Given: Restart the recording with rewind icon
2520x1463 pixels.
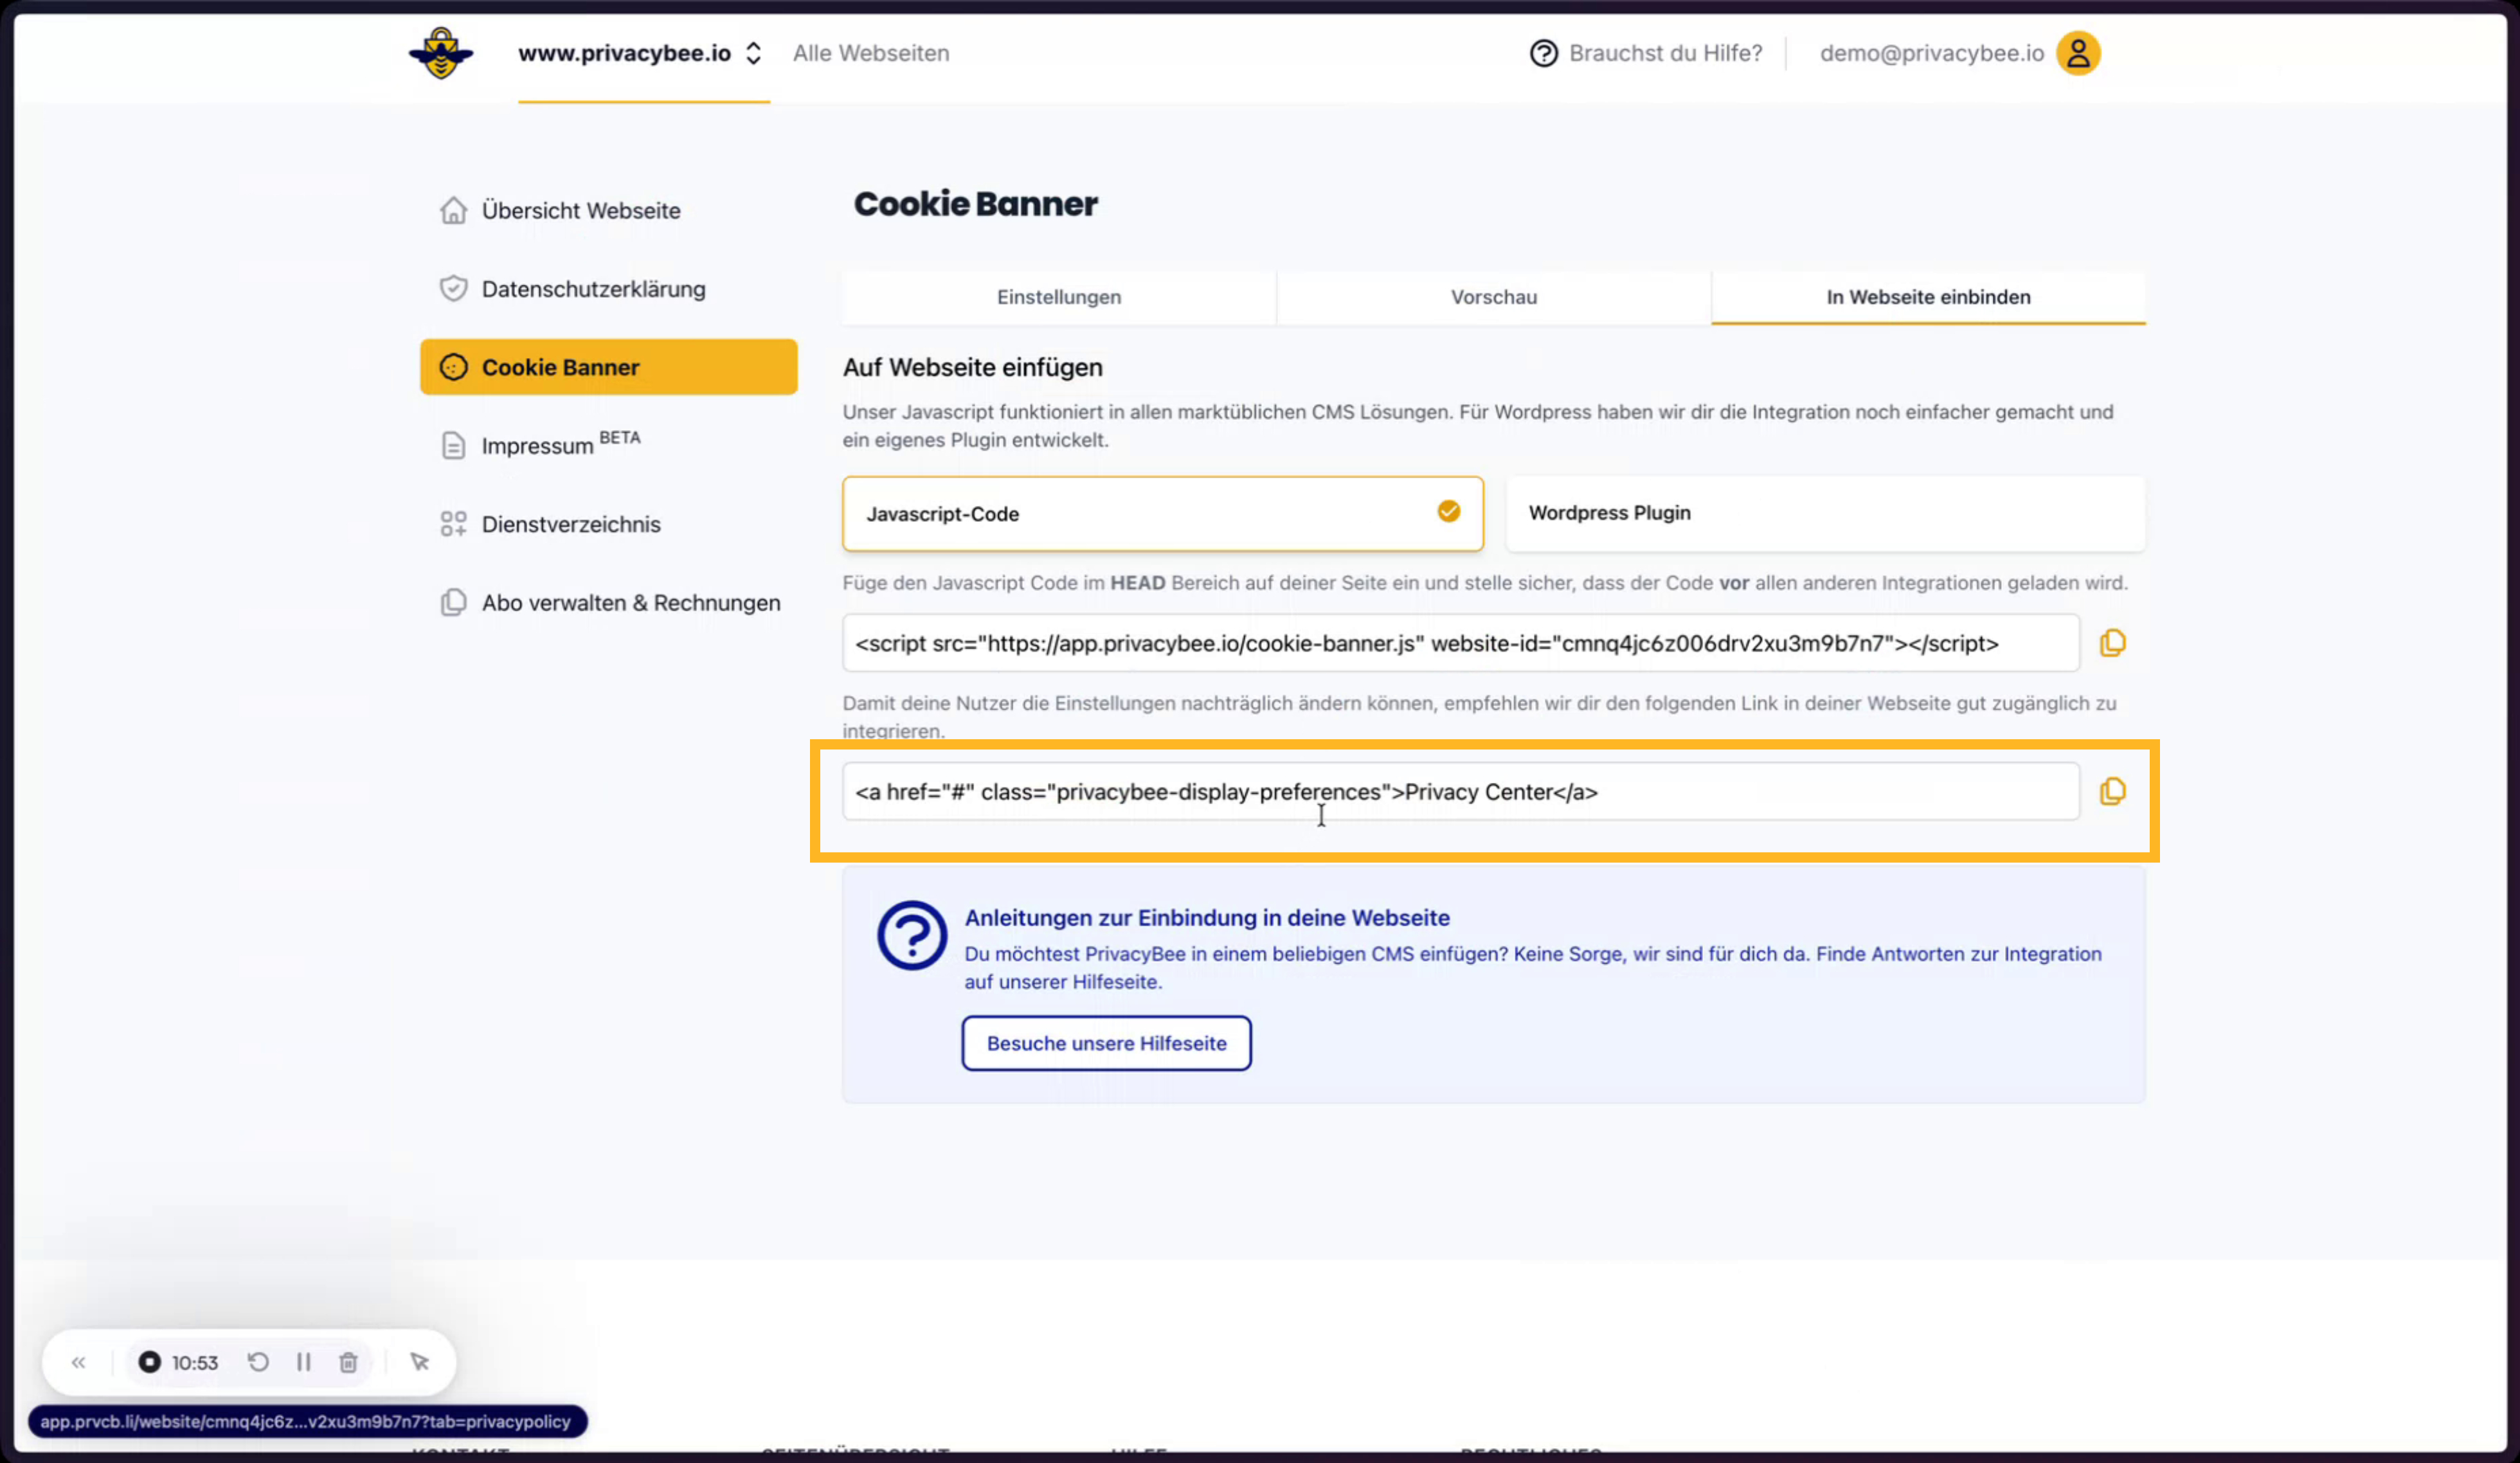Looking at the screenshot, I should (x=258, y=1362).
